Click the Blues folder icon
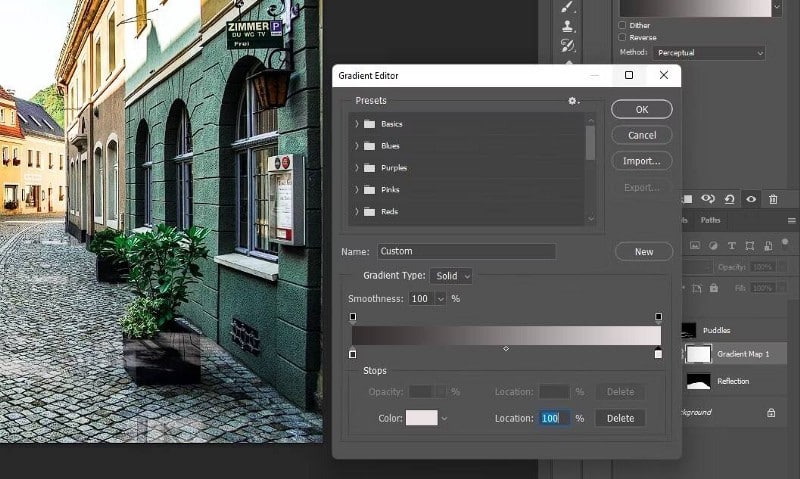Image resolution: width=800 pixels, height=479 pixels. click(x=369, y=146)
